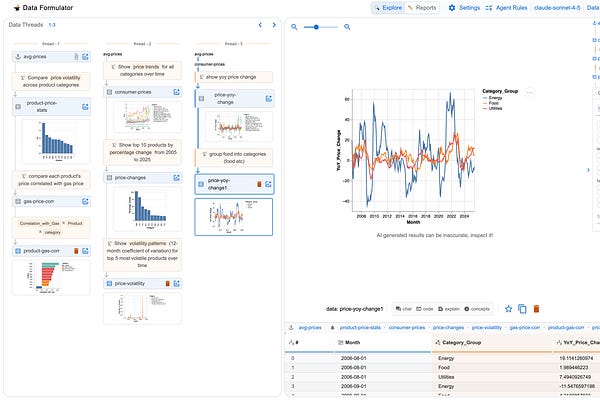Open price-volatility chart thumbnail
600x400 pixels.
(x=142, y=308)
